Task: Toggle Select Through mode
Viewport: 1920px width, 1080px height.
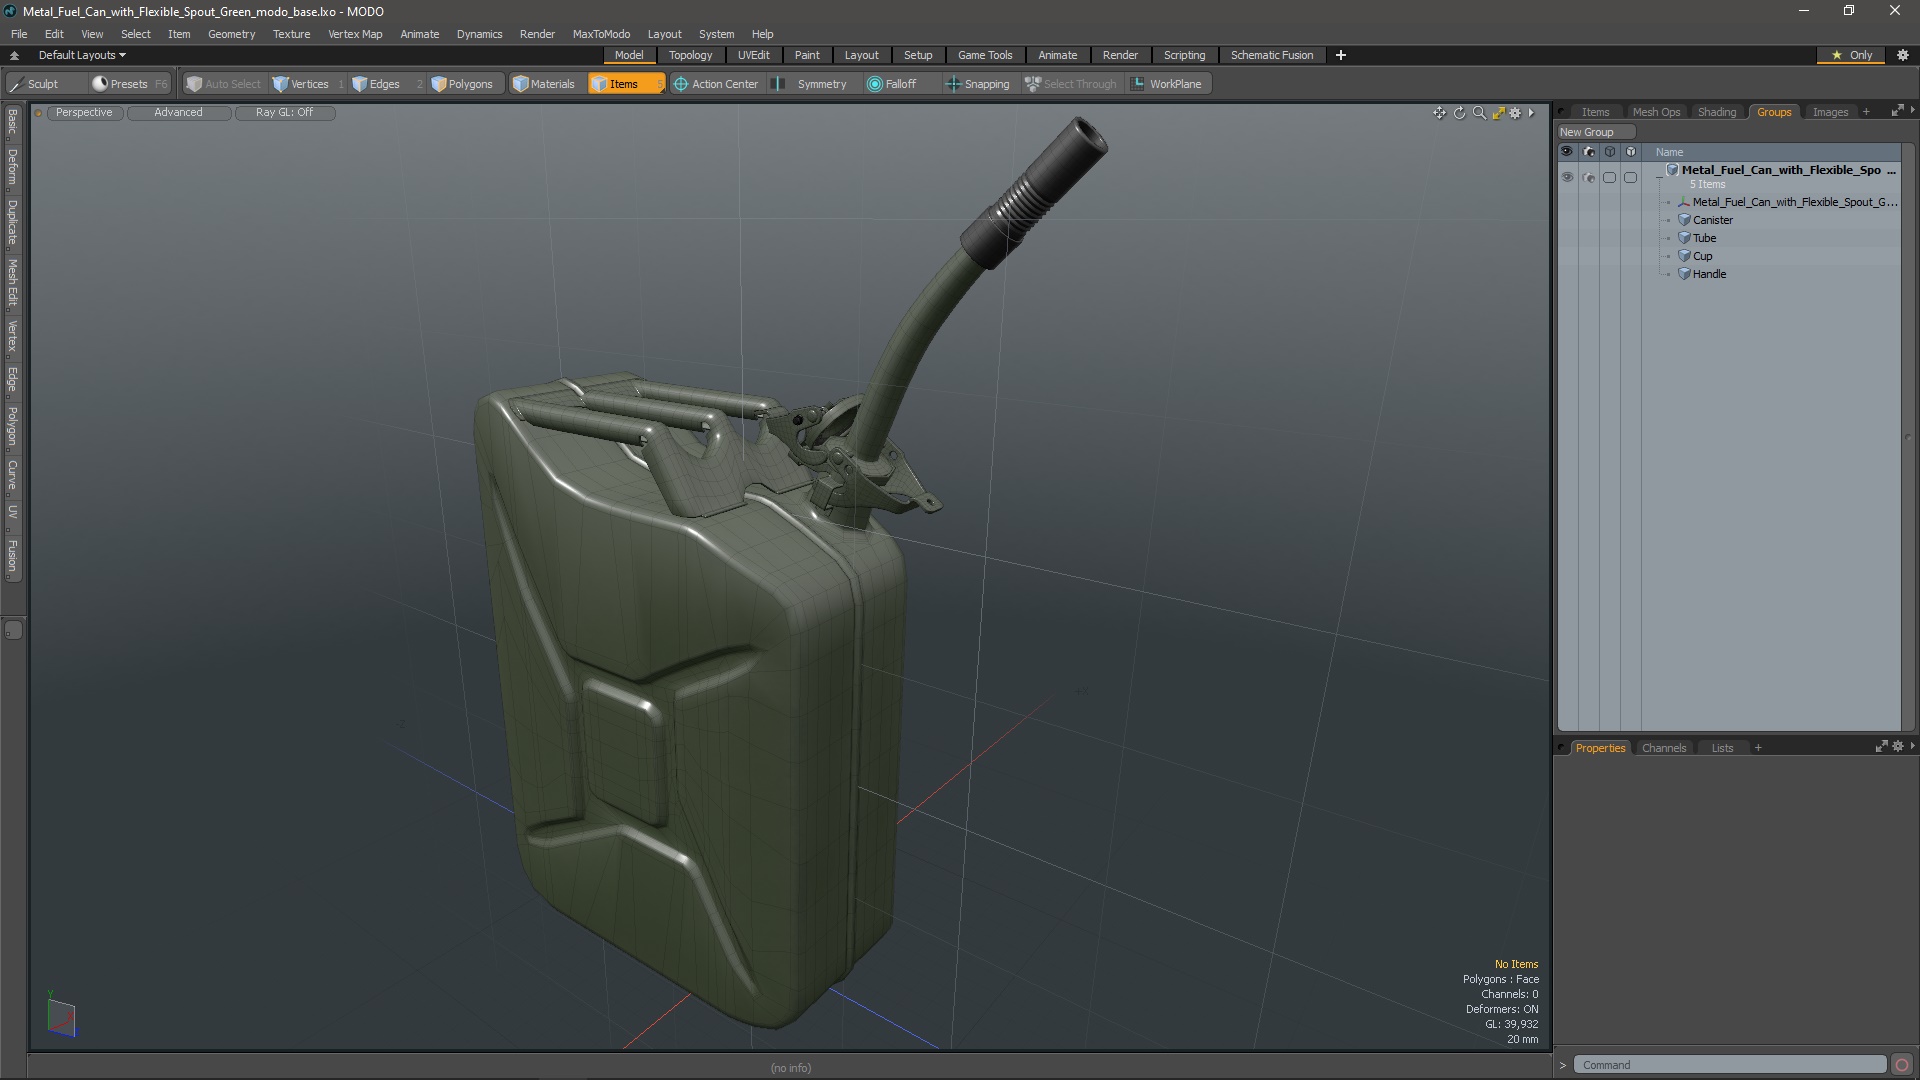Action: (x=1071, y=84)
